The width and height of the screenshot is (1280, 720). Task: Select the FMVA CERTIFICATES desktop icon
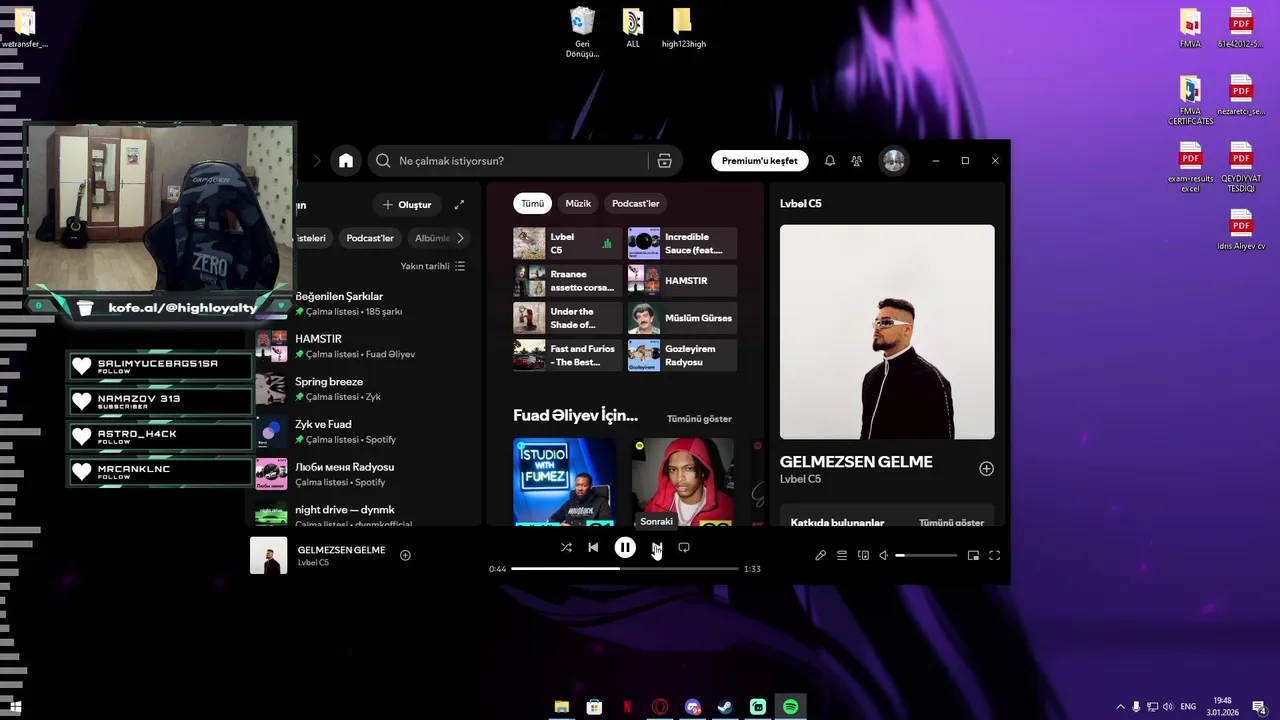click(1190, 100)
